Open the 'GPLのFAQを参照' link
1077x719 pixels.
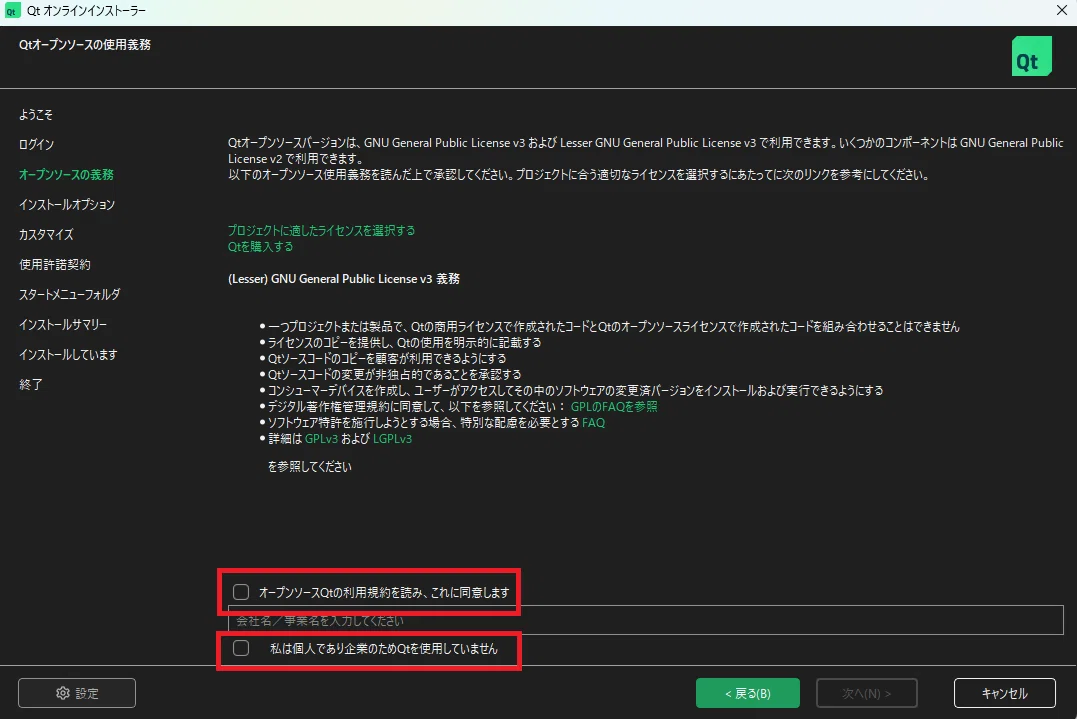point(614,407)
